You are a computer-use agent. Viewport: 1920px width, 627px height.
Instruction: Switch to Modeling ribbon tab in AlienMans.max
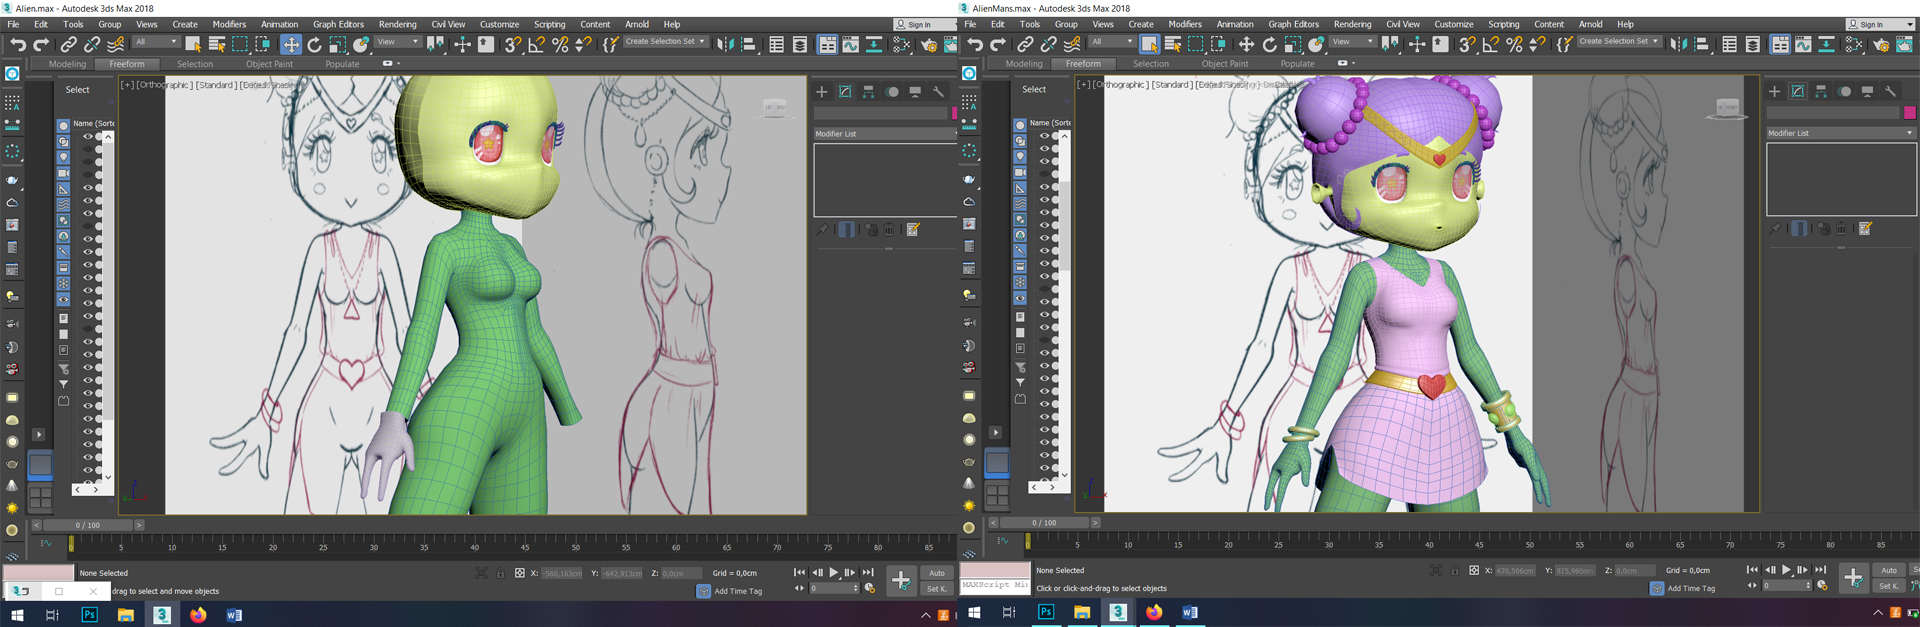[x=1023, y=64]
